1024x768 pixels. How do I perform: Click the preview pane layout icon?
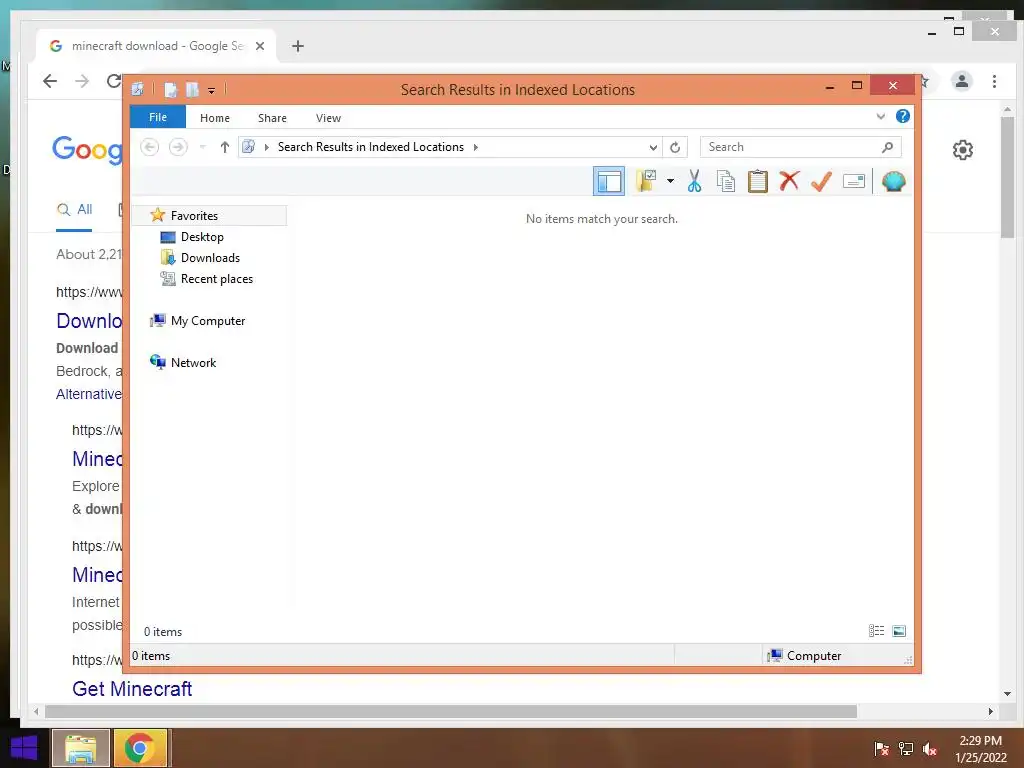pyautogui.click(x=609, y=181)
